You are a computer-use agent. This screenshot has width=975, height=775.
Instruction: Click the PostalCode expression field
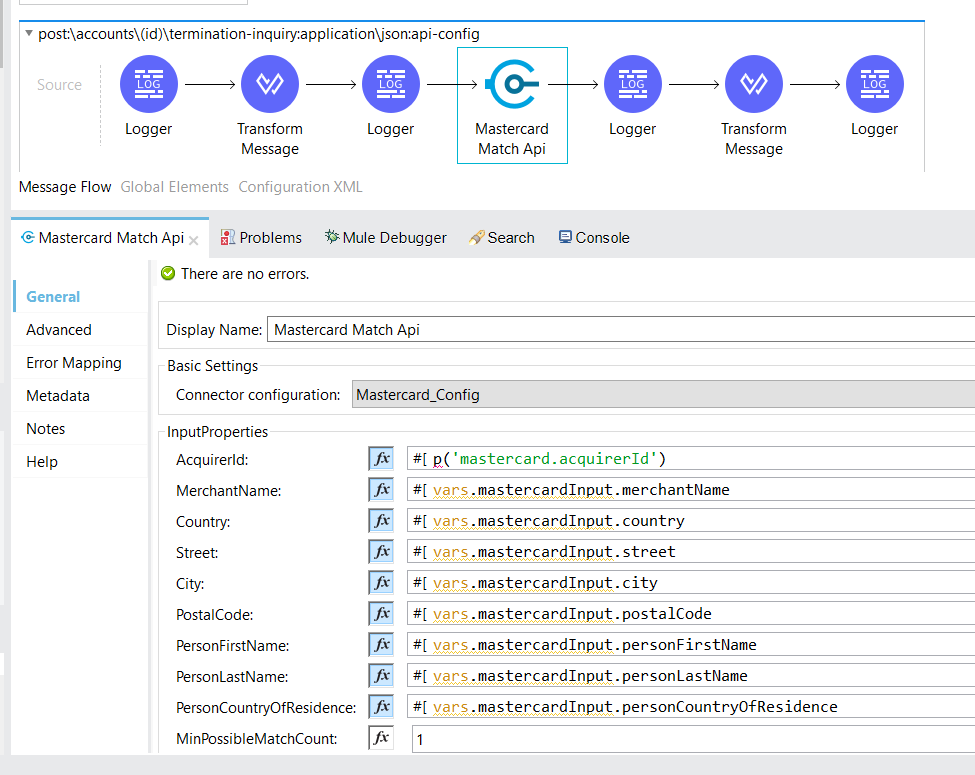click(x=690, y=614)
